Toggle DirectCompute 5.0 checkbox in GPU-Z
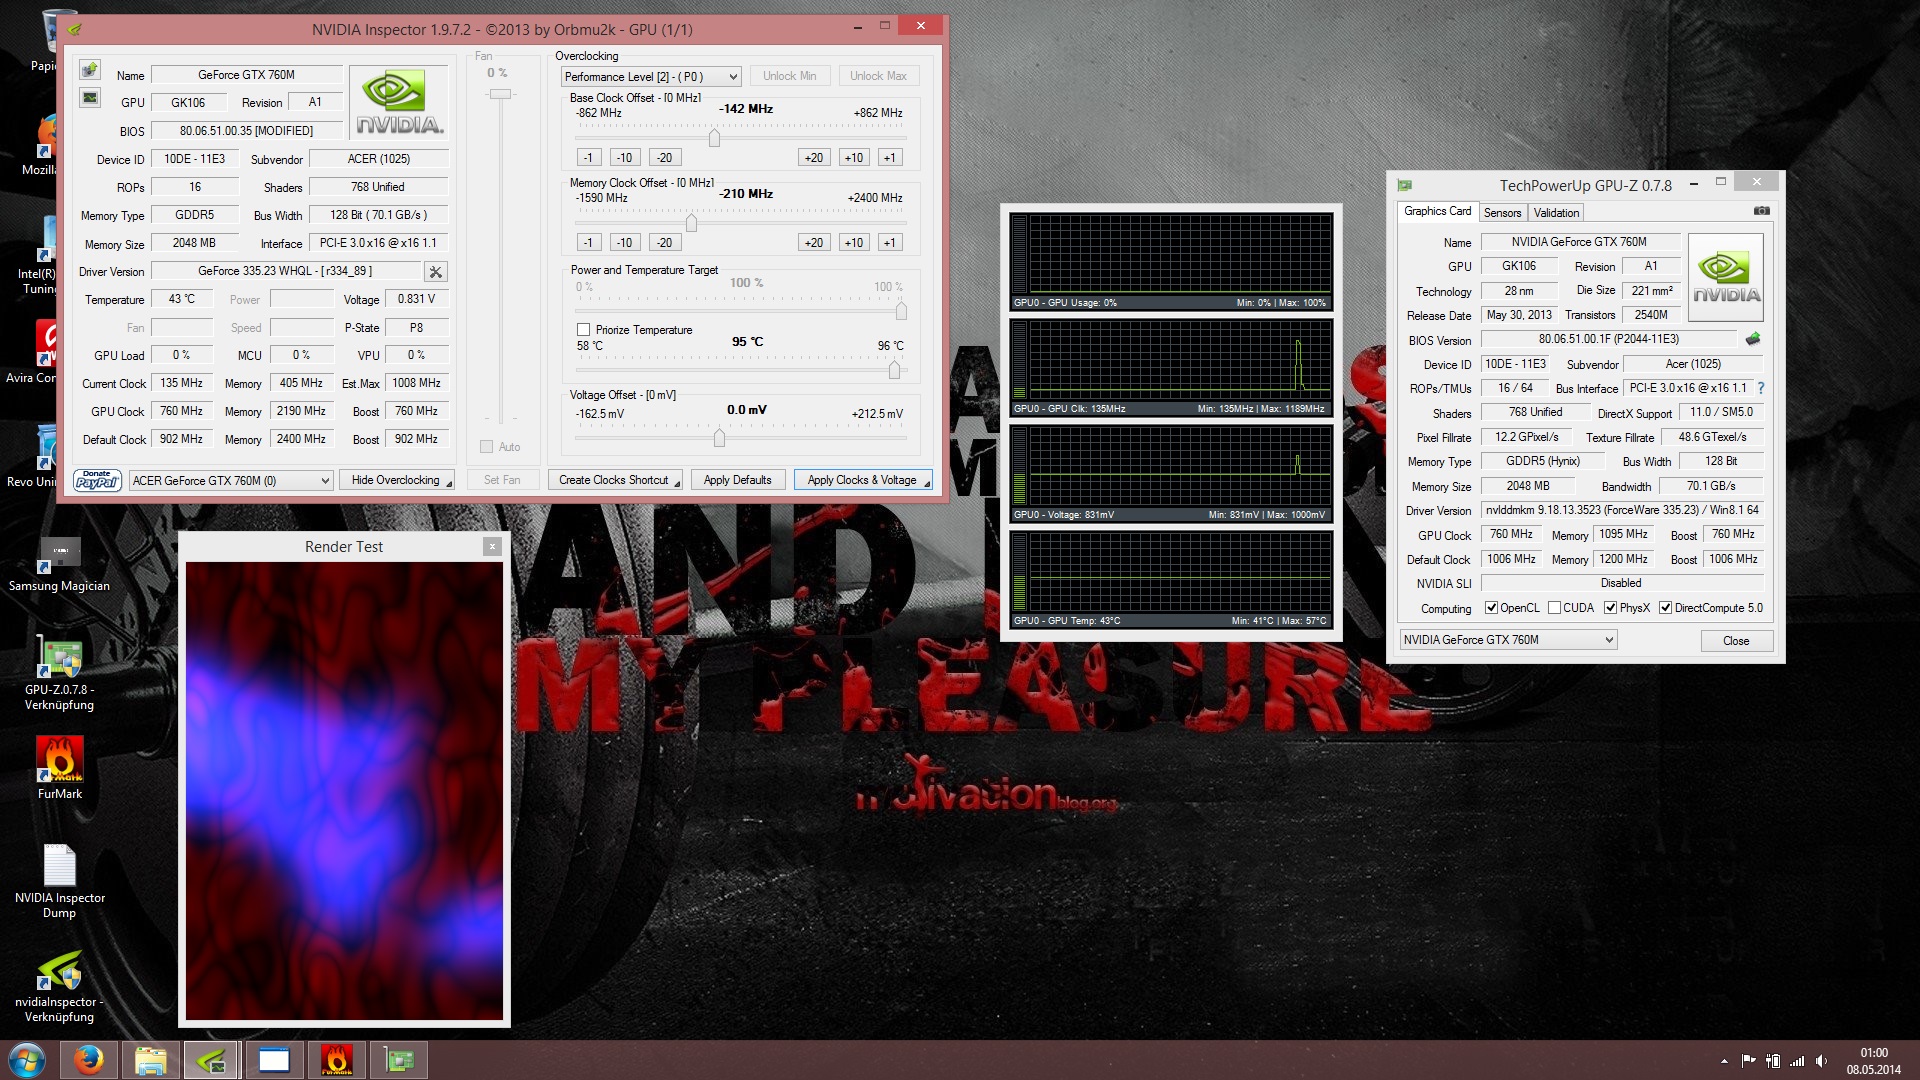Viewport: 1920px width, 1080px height. (x=1665, y=608)
